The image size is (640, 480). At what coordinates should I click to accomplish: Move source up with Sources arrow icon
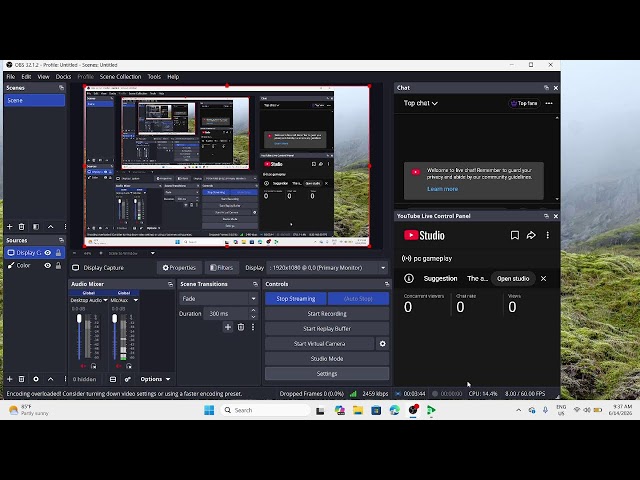click(x=51, y=379)
